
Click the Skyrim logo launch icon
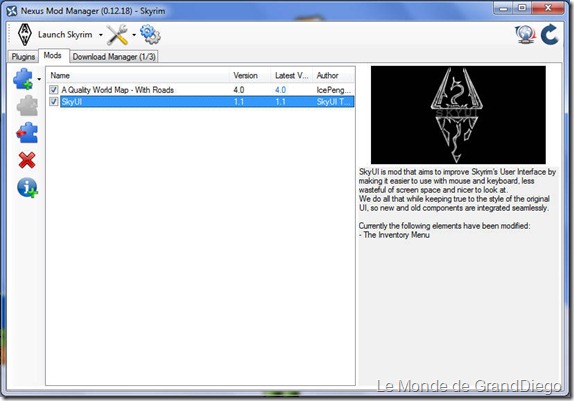coord(25,34)
